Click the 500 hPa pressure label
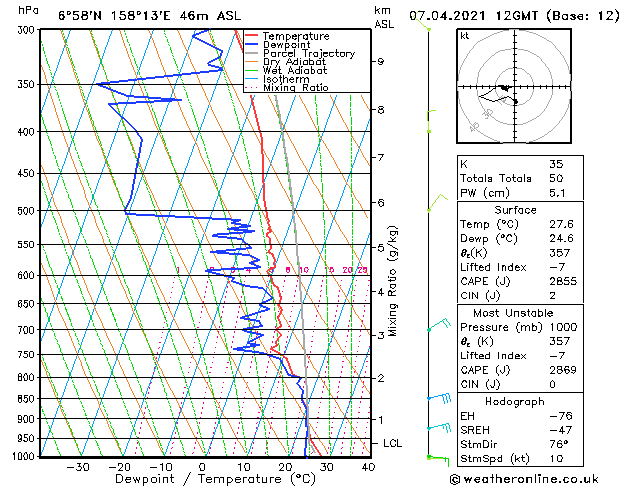Viewport: 629px width, 486px height. tap(26, 211)
